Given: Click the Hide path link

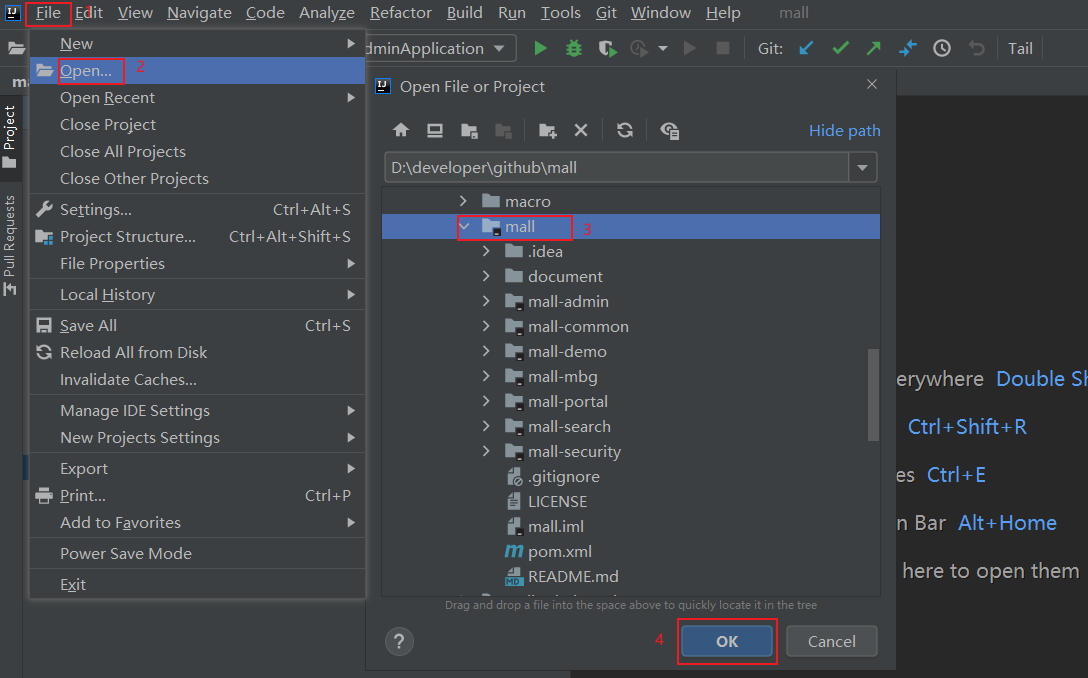Looking at the screenshot, I should pyautogui.click(x=844, y=130).
